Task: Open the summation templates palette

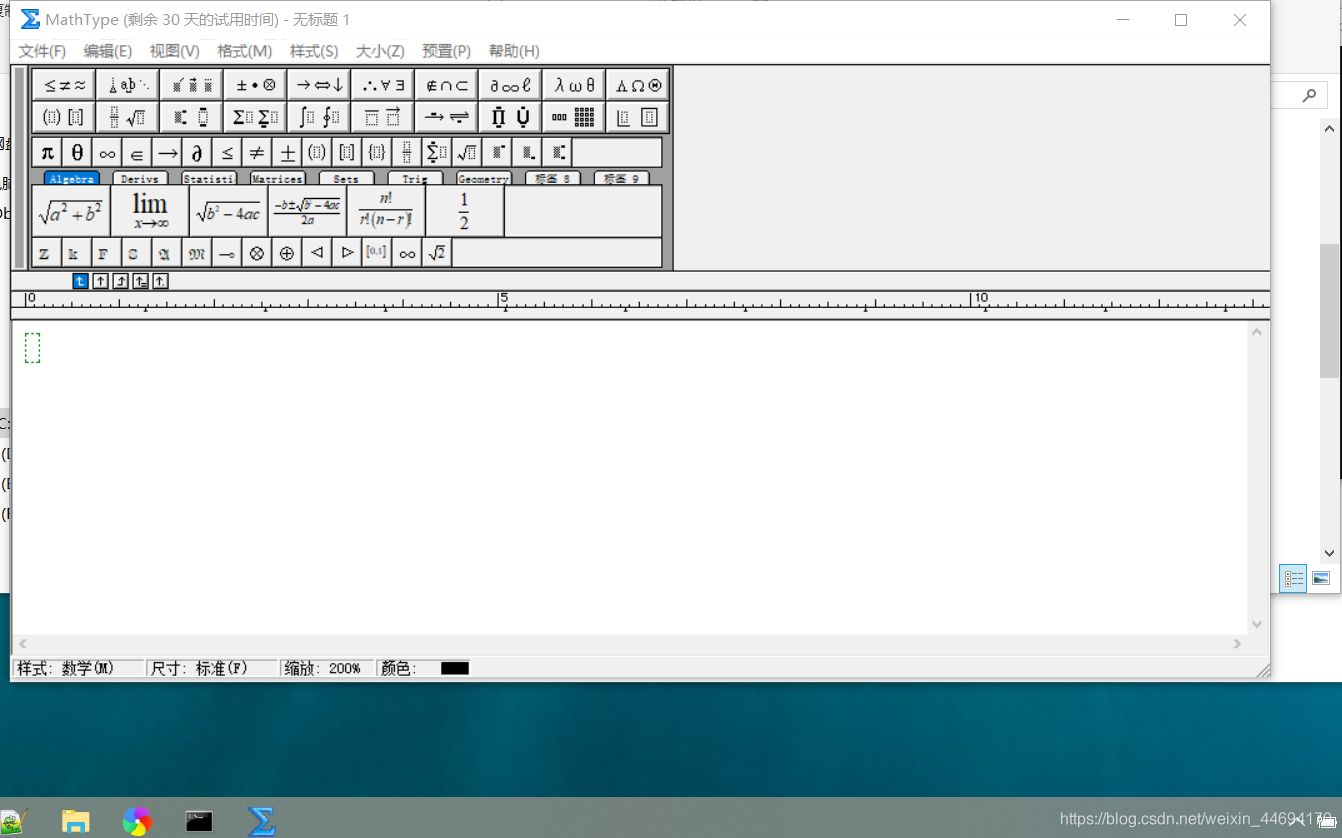Action: click(x=255, y=117)
